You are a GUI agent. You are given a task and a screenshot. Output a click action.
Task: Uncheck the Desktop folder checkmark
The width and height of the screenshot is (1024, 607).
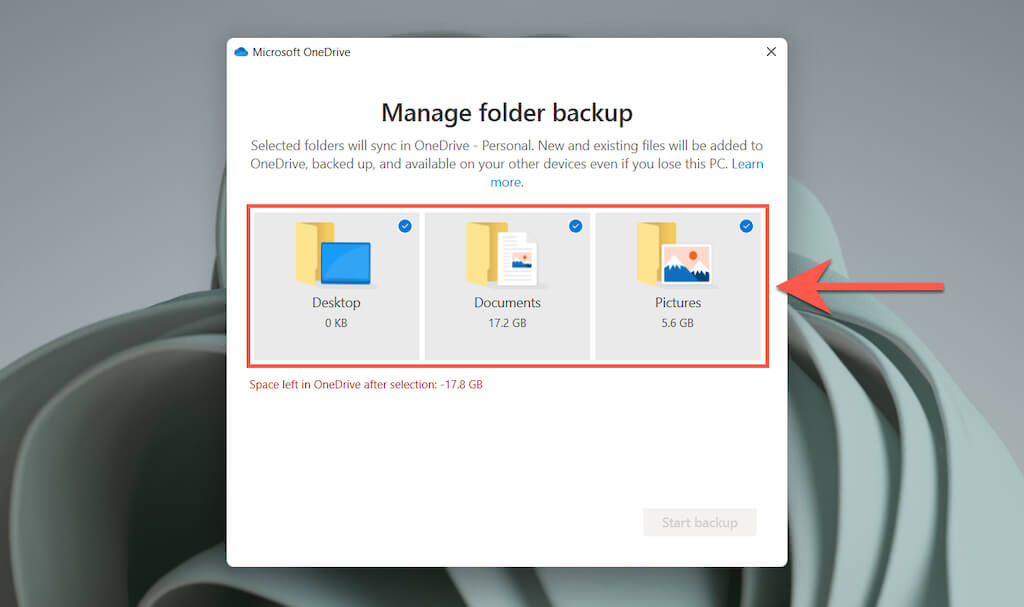click(x=405, y=226)
